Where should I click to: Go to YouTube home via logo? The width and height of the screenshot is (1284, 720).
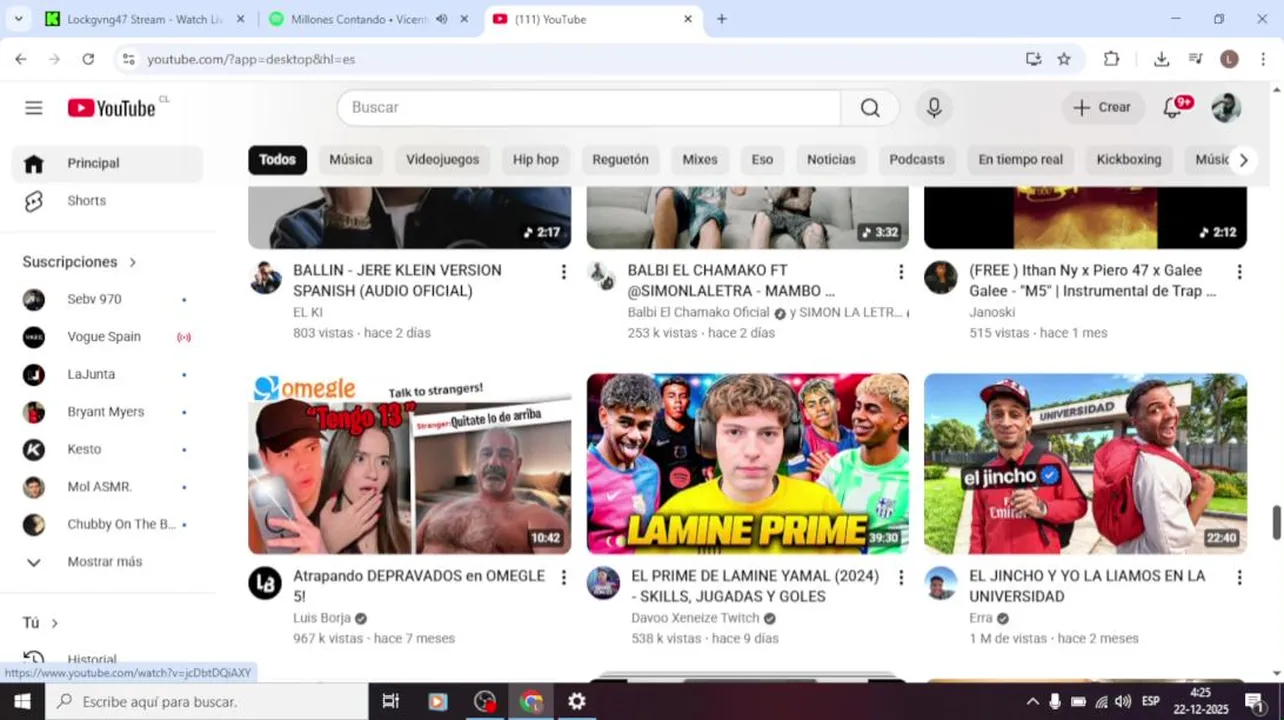click(111, 108)
